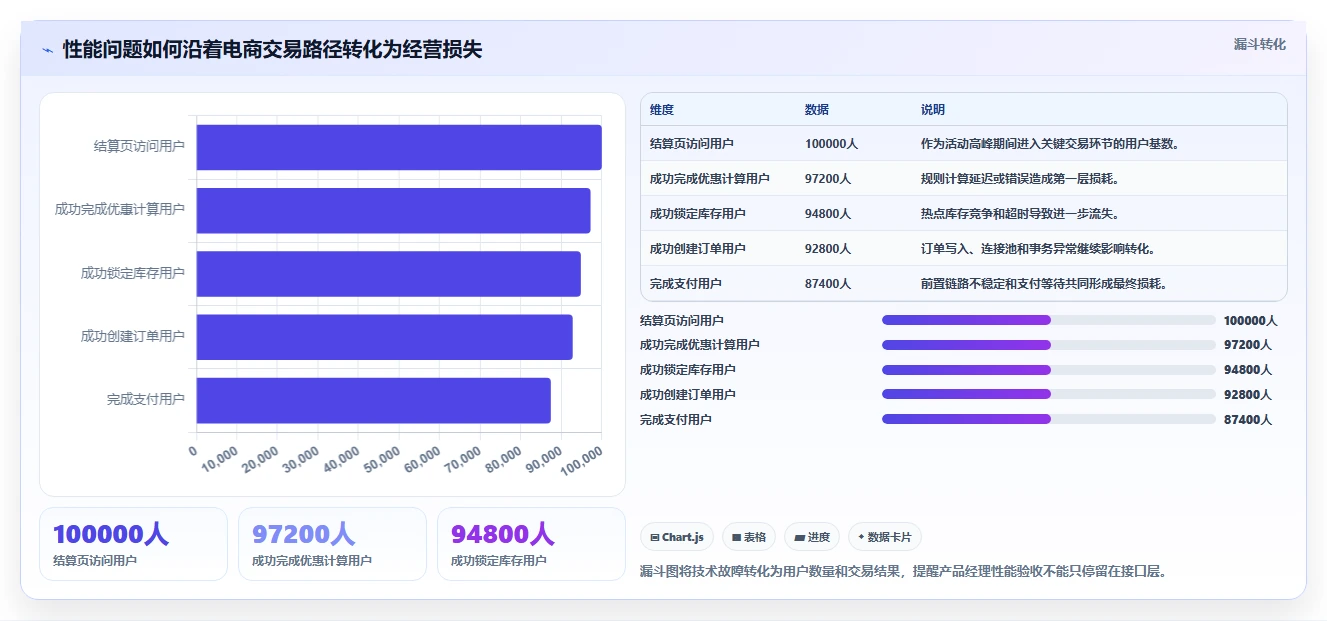Click the footer note starting 漏斗图将技术故障
Viewport: 1327px width, 621px height.
tap(903, 572)
